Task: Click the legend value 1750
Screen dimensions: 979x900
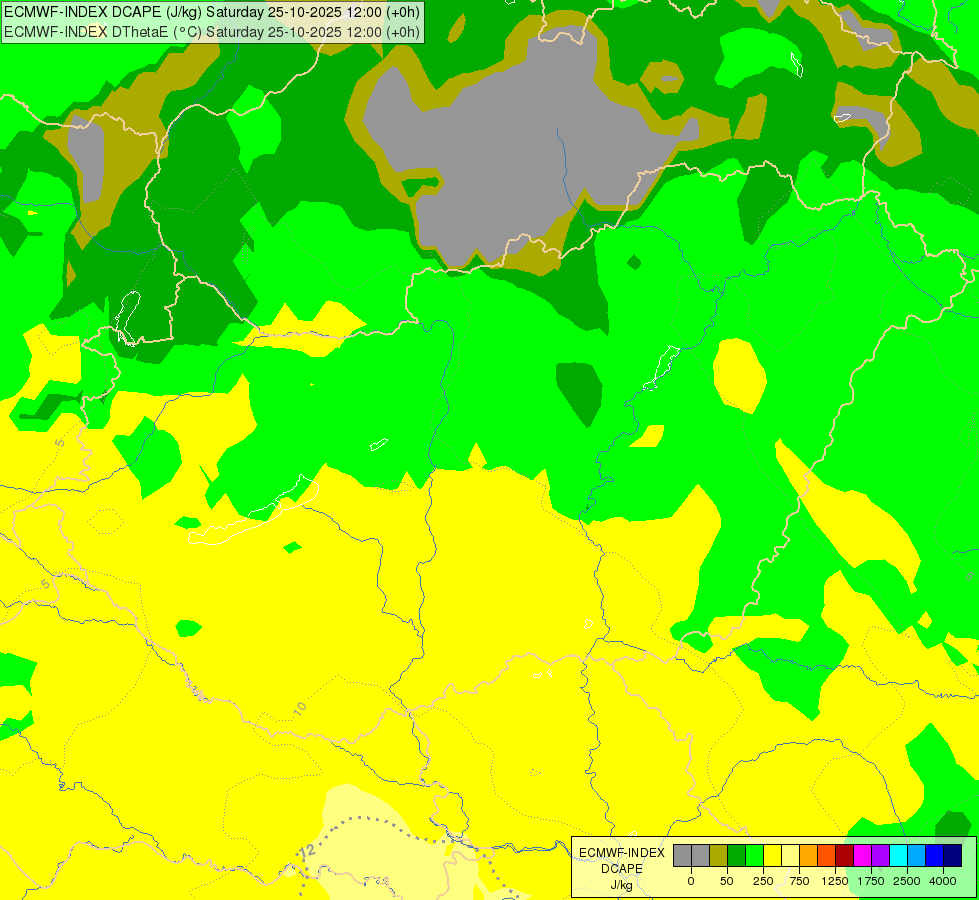Action: click(871, 881)
